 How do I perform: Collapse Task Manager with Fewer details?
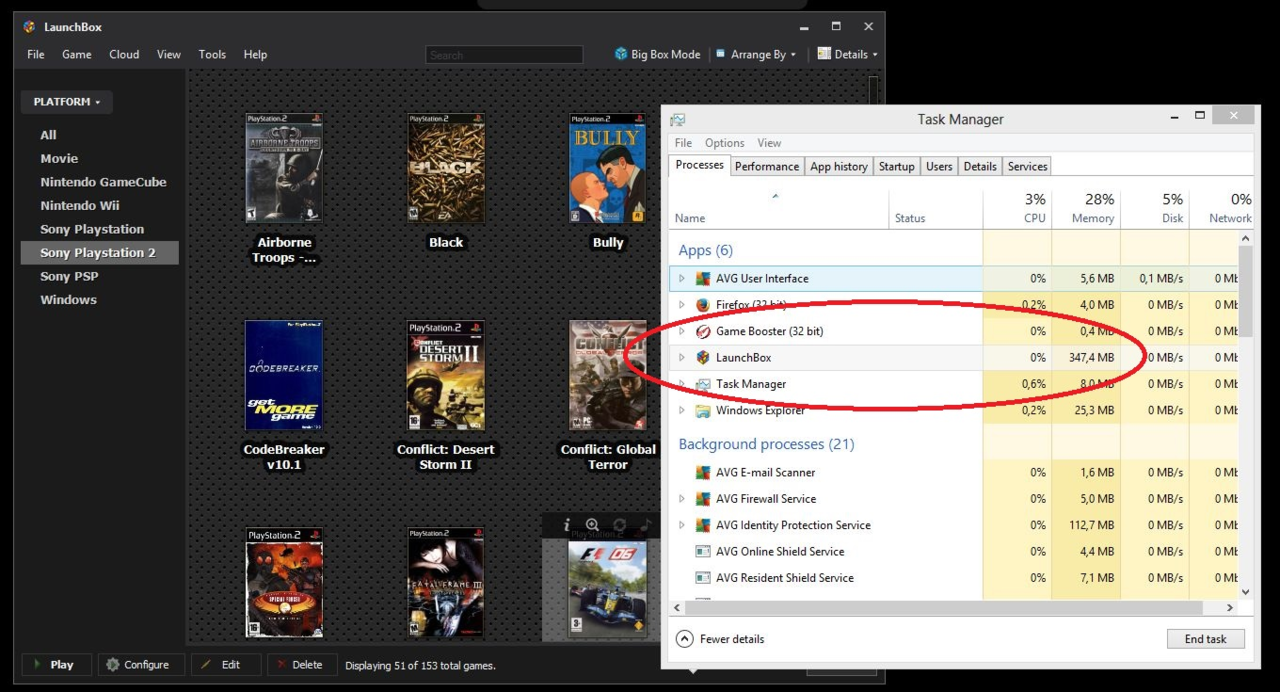pos(720,639)
